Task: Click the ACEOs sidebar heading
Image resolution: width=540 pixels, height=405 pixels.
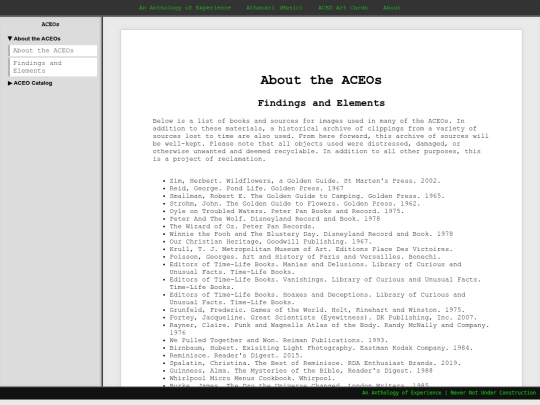Action: pyautogui.click(x=50, y=24)
